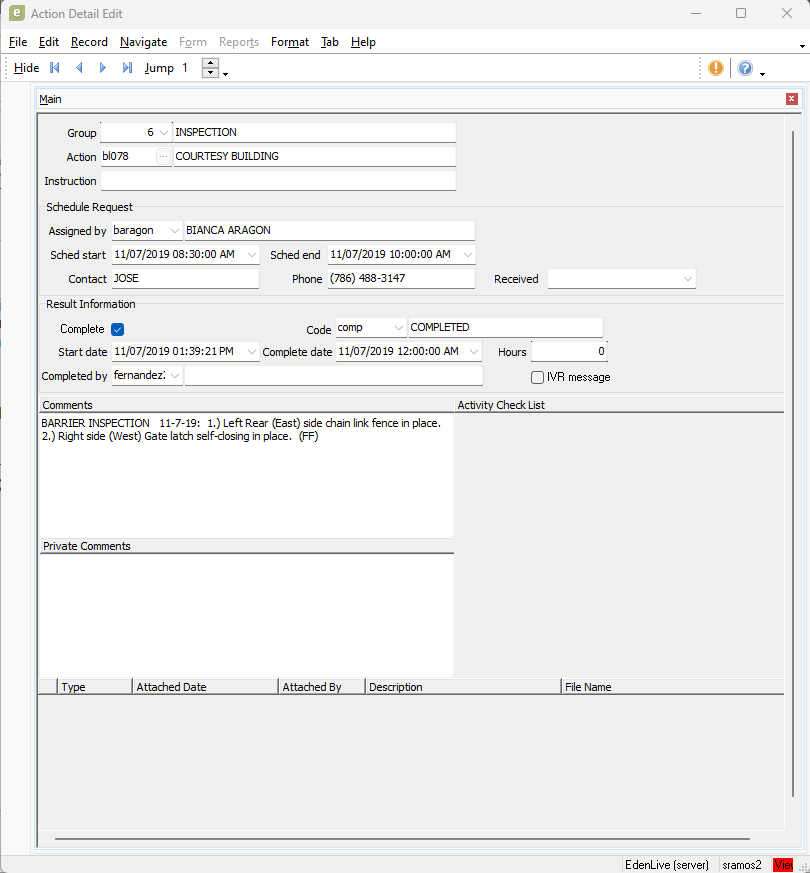Open the Received dropdown
This screenshot has height=873, width=810.
pos(687,279)
